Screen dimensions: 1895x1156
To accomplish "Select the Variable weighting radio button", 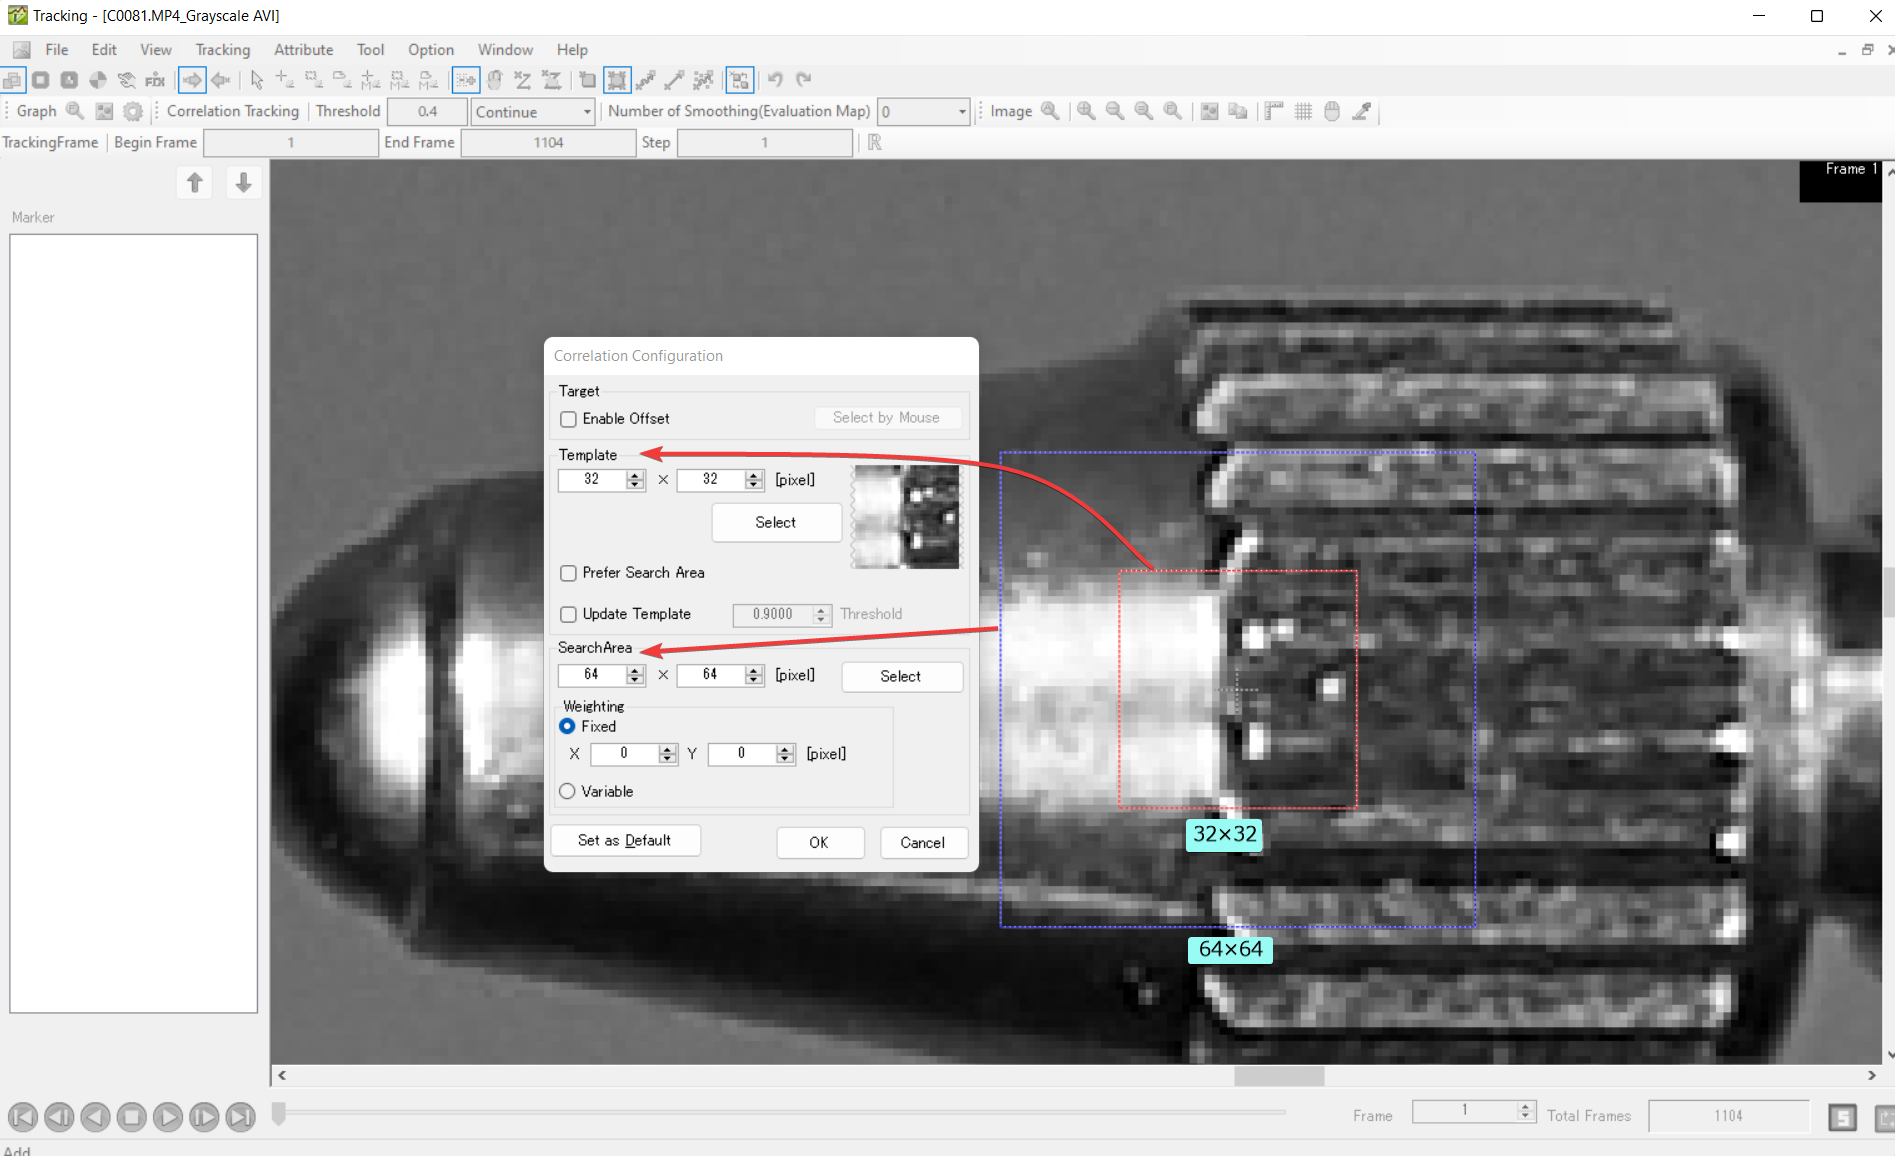I will [568, 791].
